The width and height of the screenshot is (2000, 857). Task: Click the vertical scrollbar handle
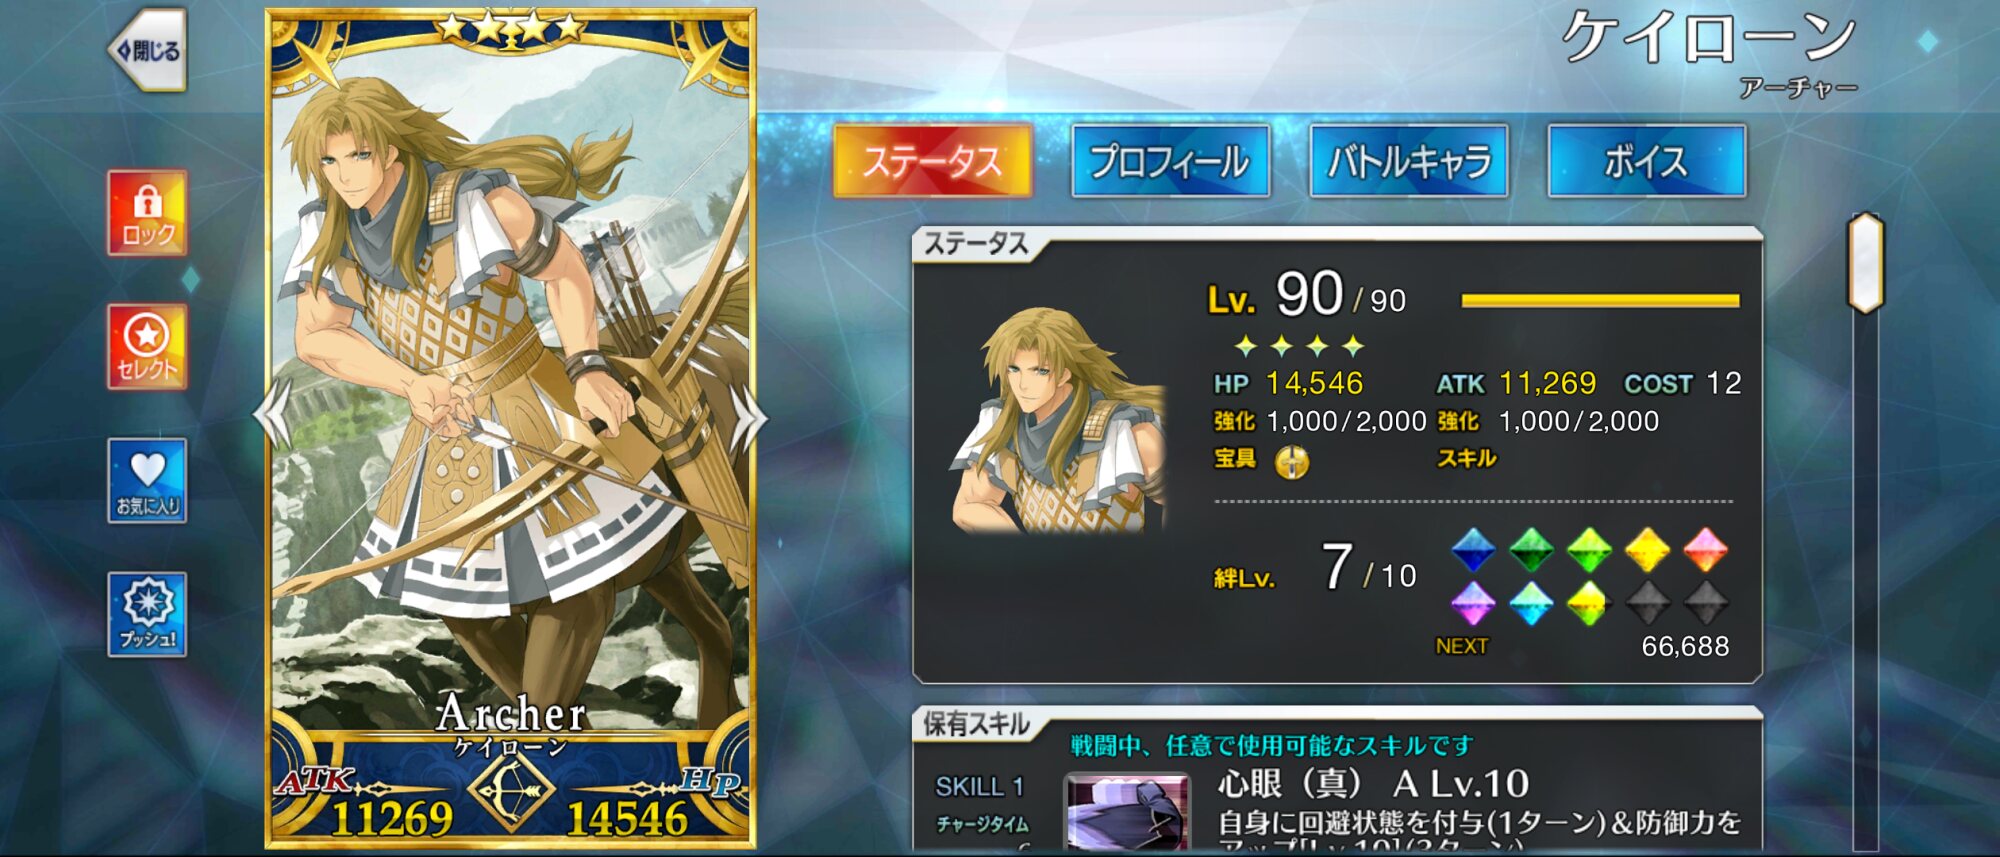(x=1866, y=263)
